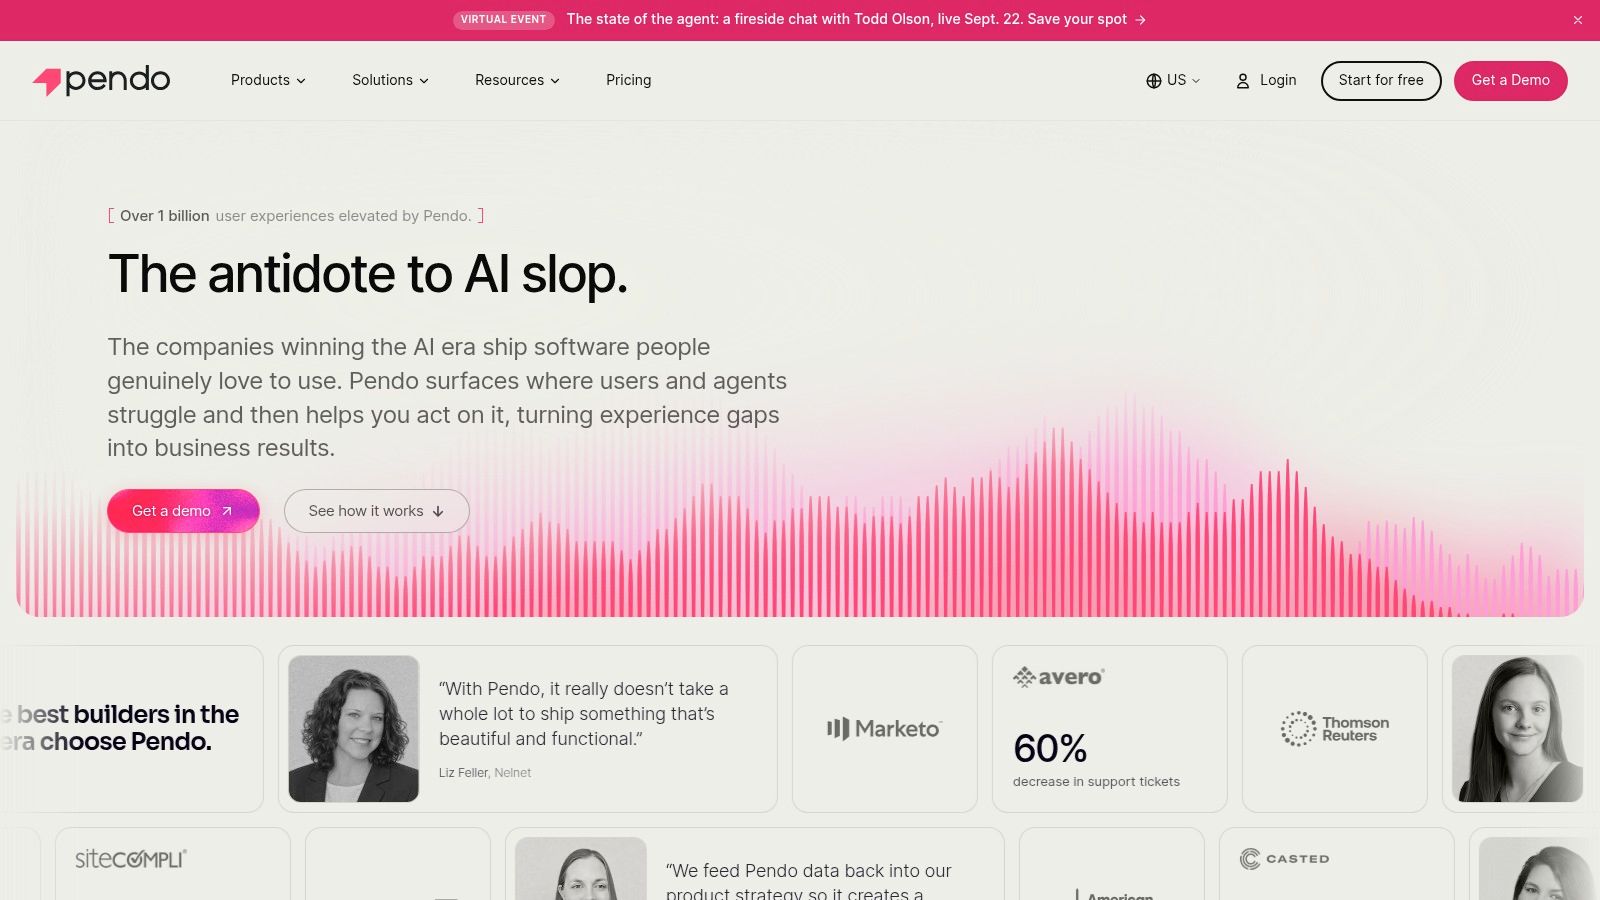Click the Liz Feller, Nelnet attribution
The height and width of the screenshot is (900, 1600).
(x=485, y=773)
